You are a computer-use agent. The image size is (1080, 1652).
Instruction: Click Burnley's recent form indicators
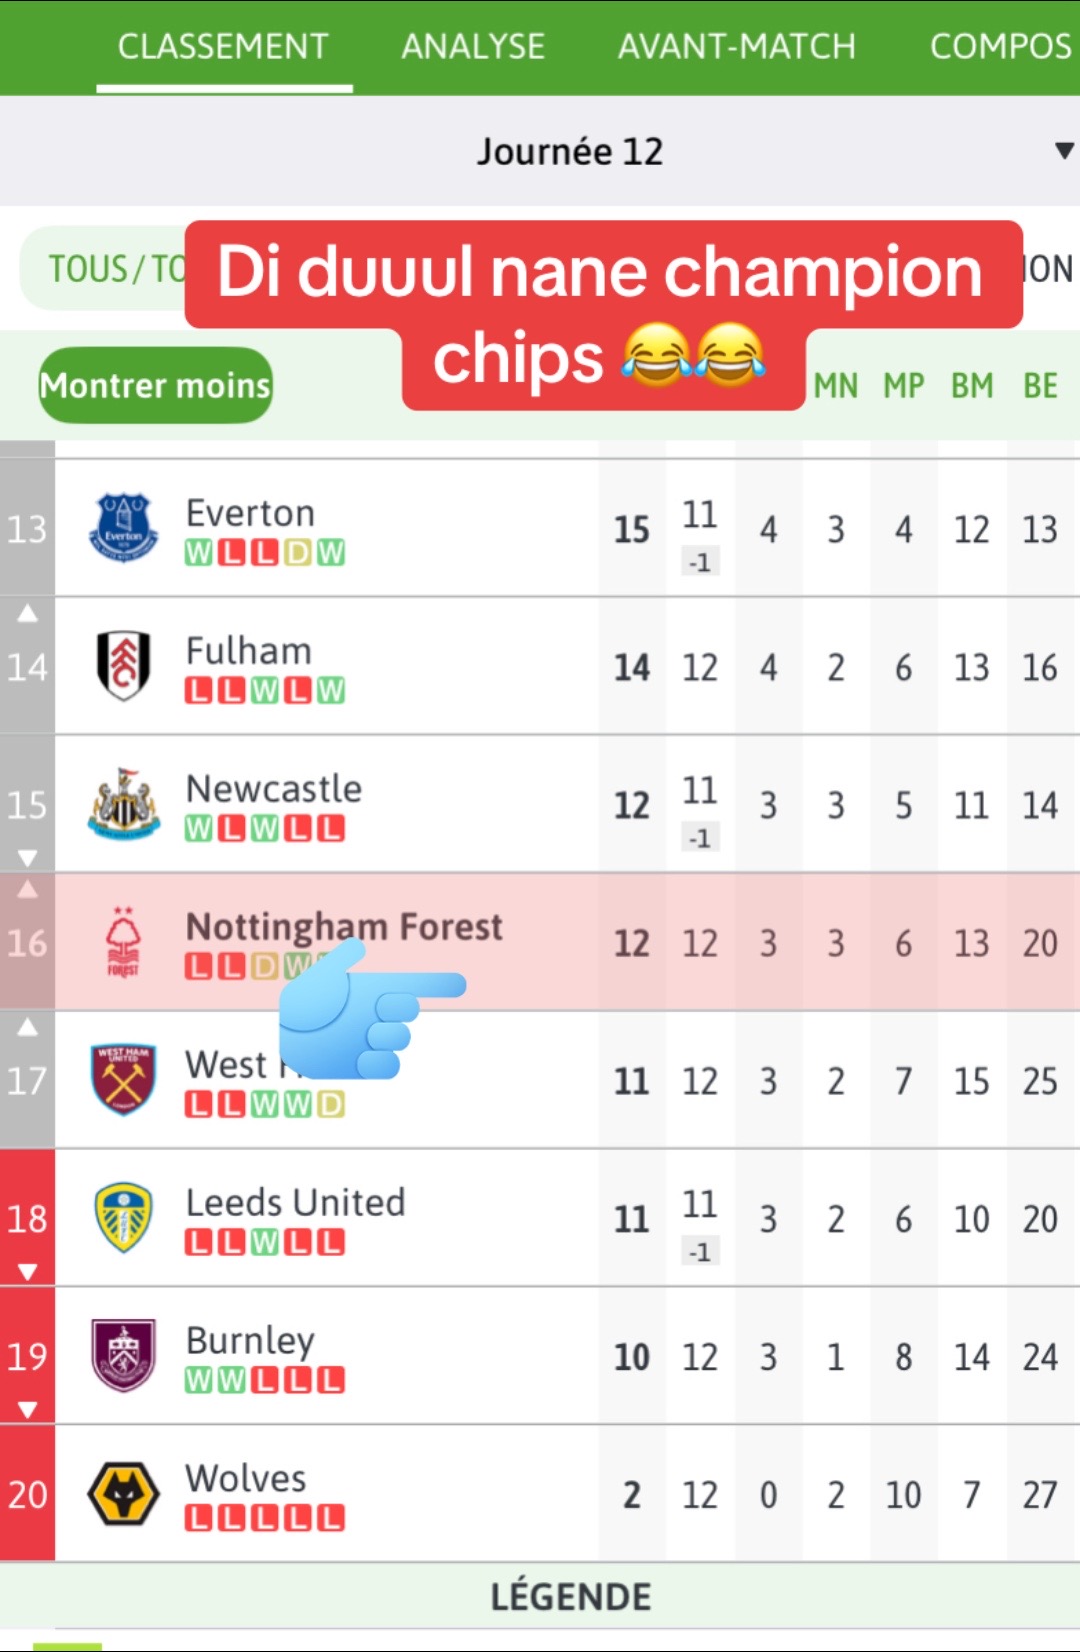[264, 1381]
